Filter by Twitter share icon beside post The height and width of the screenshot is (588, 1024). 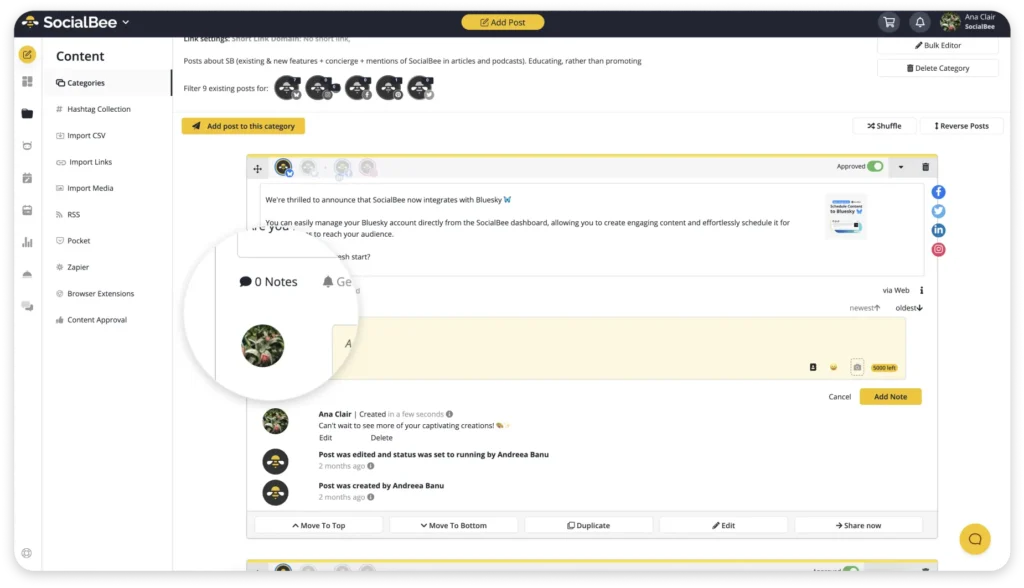pos(938,211)
